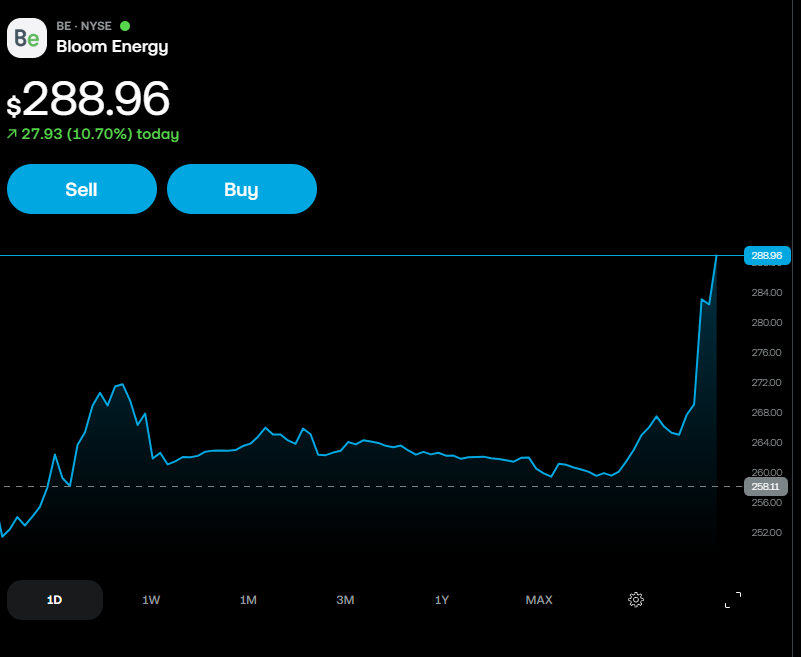Click the 27.93 (10.70%) today change
This screenshot has height=657, width=801.
100,134
